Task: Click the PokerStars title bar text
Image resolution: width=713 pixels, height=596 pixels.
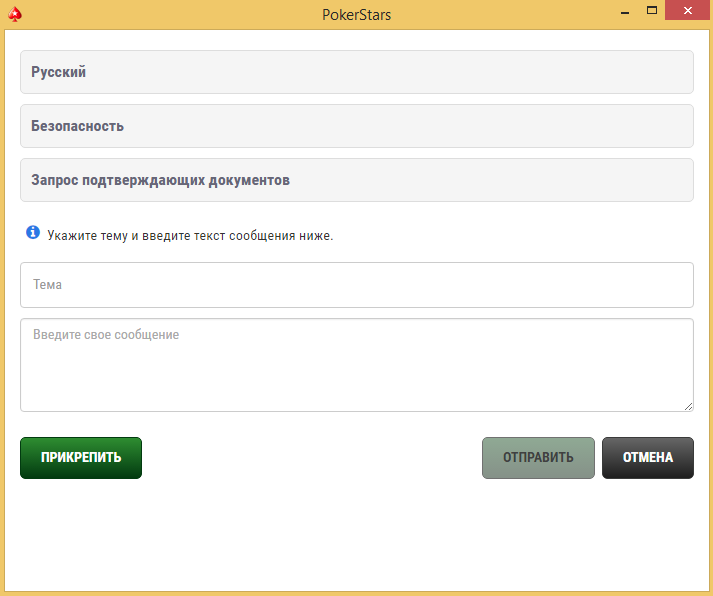Action: tap(356, 13)
